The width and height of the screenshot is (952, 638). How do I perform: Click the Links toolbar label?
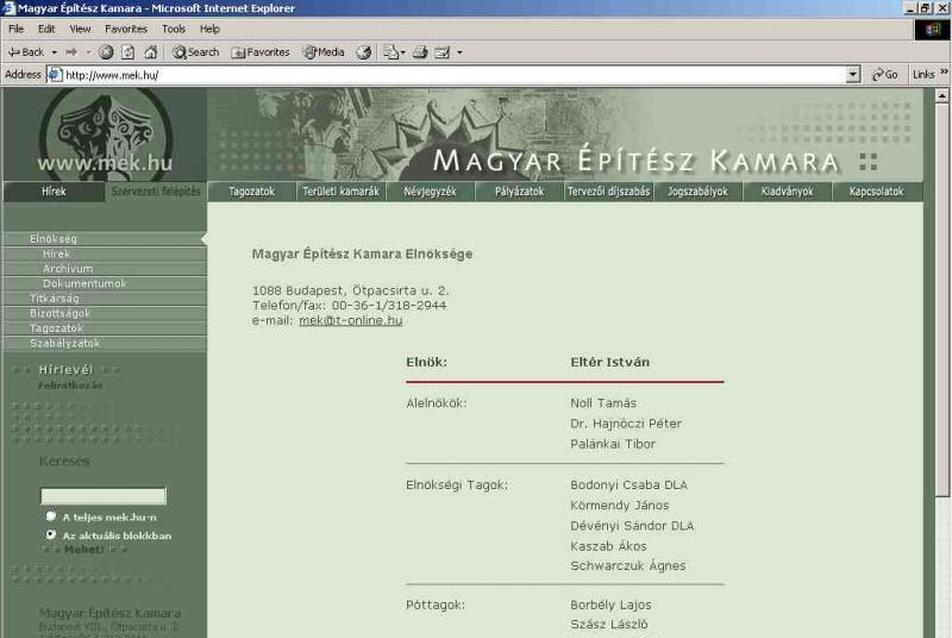pos(923,75)
